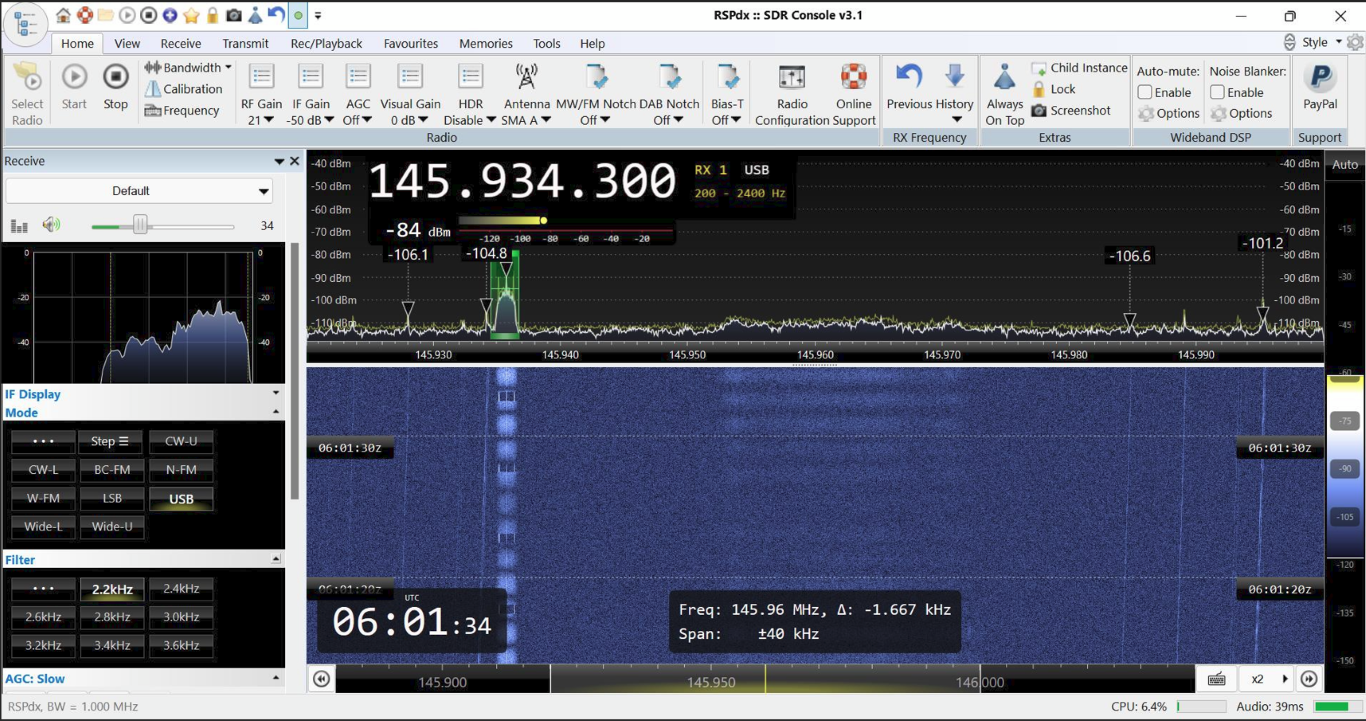Collapse the Filter section

pyautogui.click(x=276, y=560)
